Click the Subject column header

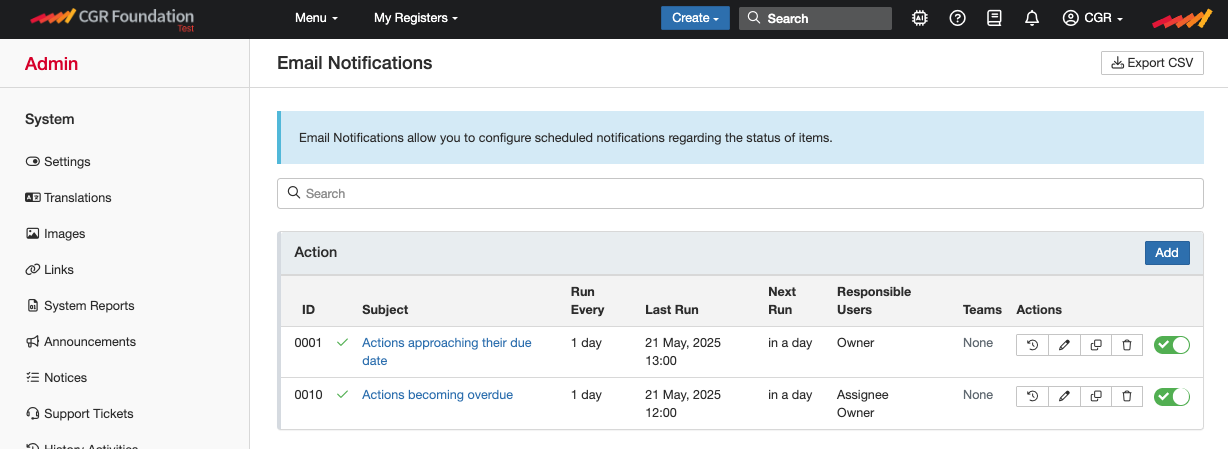click(x=385, y=310)
